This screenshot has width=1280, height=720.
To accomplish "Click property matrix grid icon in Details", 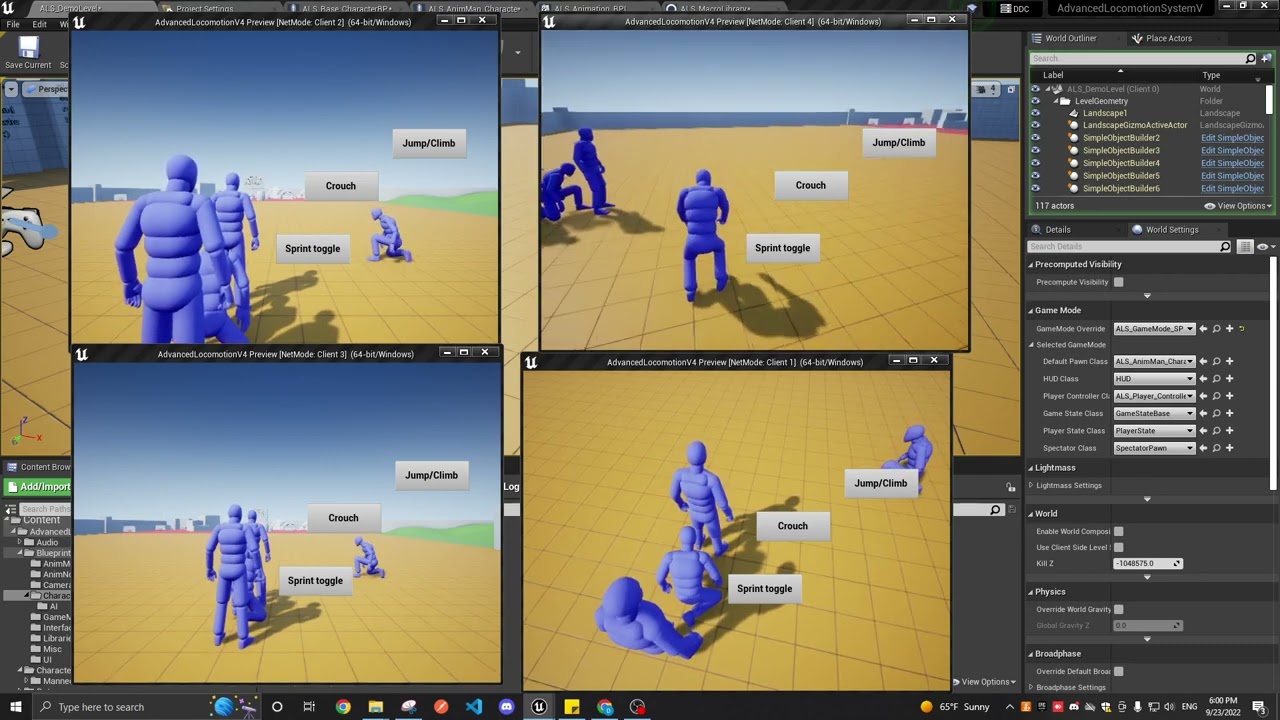I will point(1245,247).
